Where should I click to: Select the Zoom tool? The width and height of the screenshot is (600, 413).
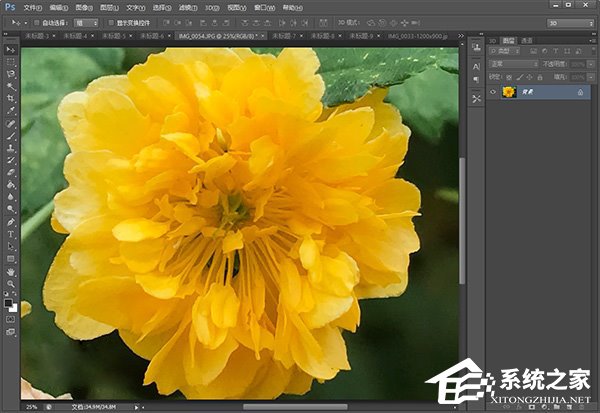click(x=11, y=283)
